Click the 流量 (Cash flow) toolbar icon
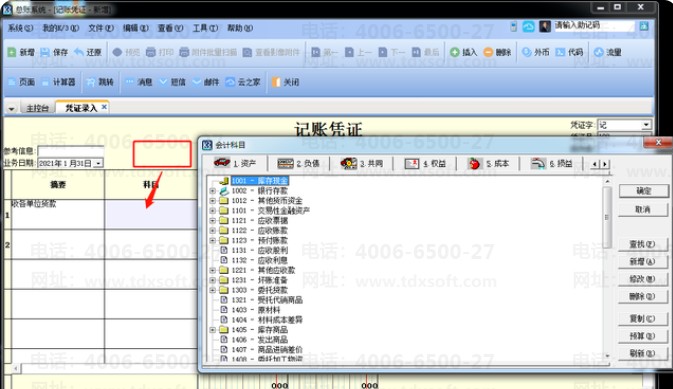This screenshot has height=389, width=673. click(599, 52)
